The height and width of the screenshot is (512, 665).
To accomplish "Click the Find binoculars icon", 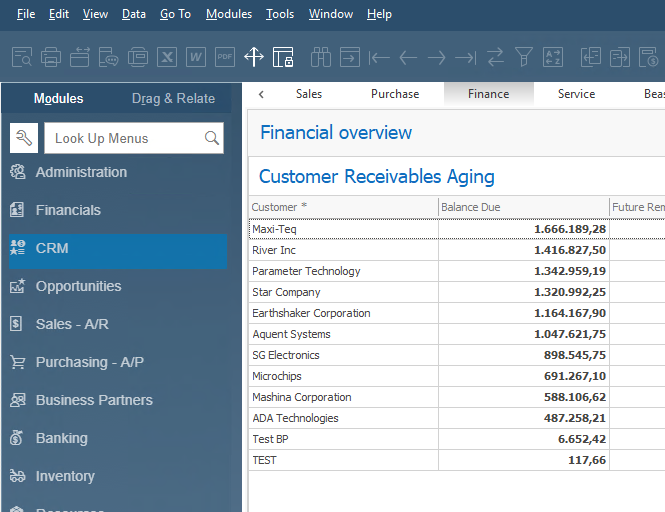I will (x=321, y=57).
